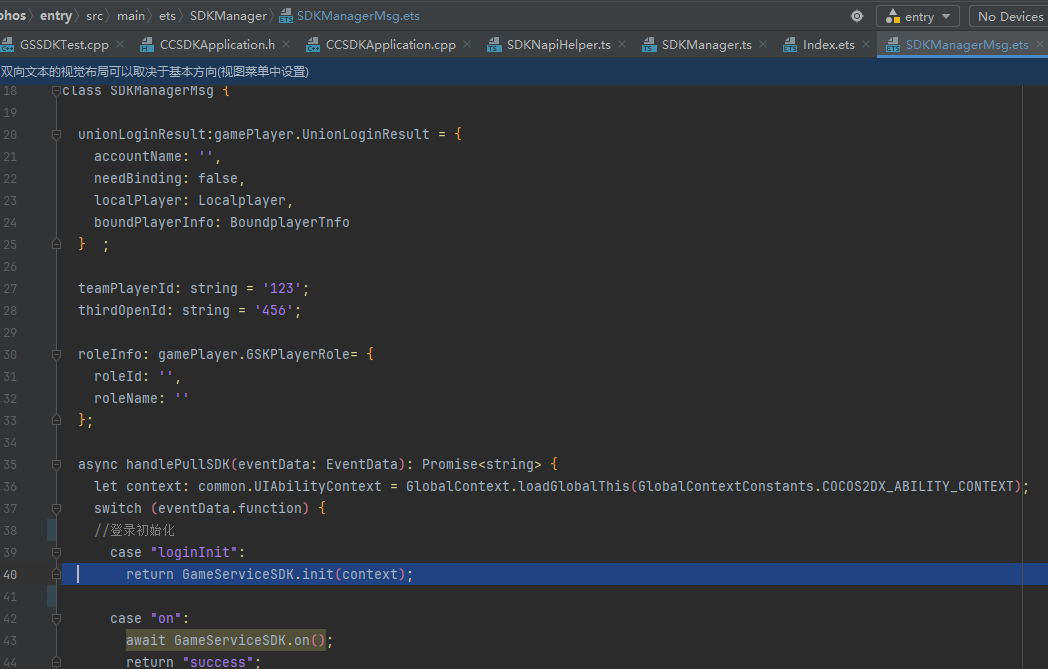Screen dimensions: 1048x669
Task: Click the locate target icon in toolbar
Action: [857, 16]
